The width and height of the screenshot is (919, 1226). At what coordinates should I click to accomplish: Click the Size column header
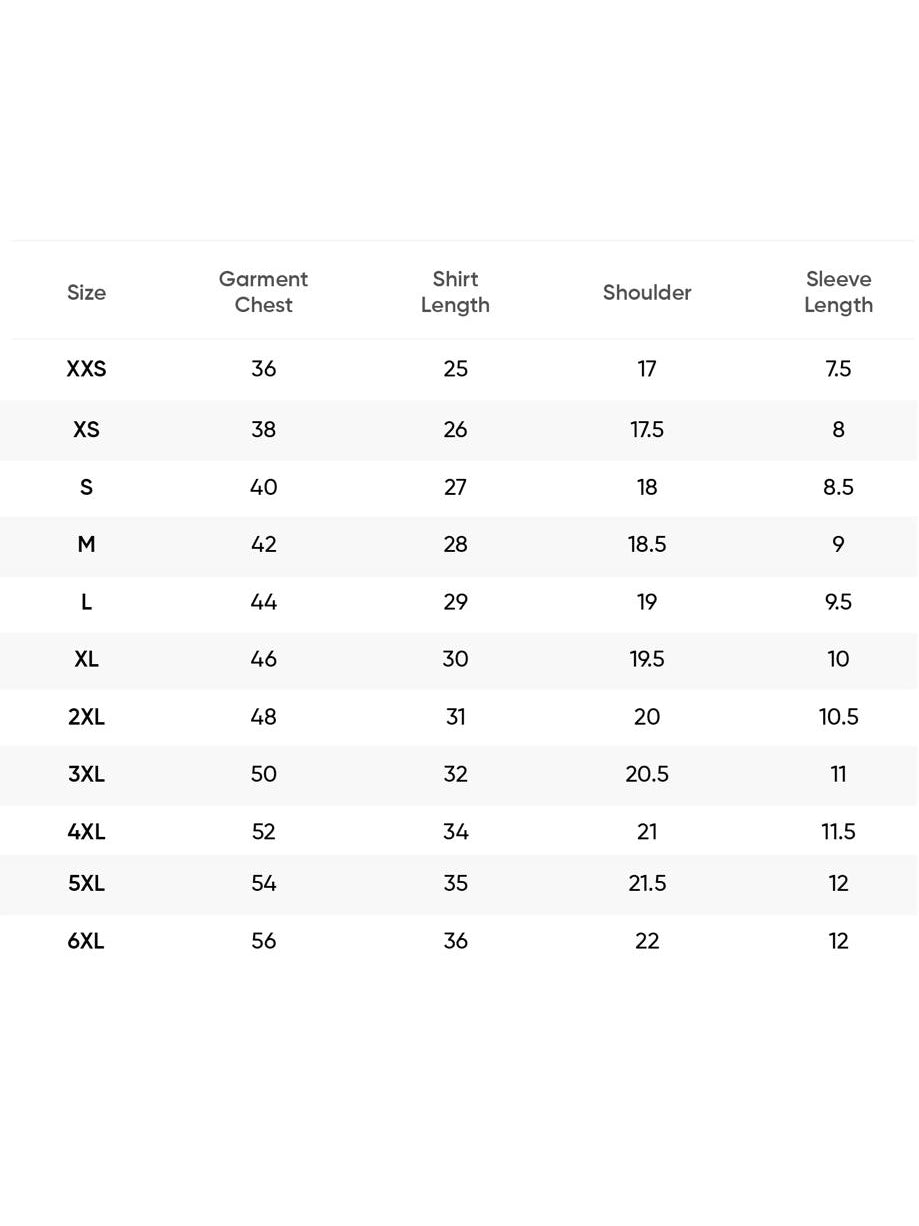click(86, 292)
